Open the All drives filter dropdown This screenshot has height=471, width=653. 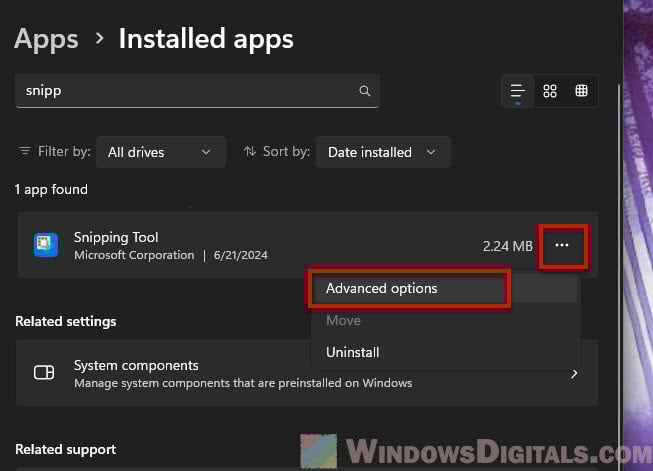[161, 152]
